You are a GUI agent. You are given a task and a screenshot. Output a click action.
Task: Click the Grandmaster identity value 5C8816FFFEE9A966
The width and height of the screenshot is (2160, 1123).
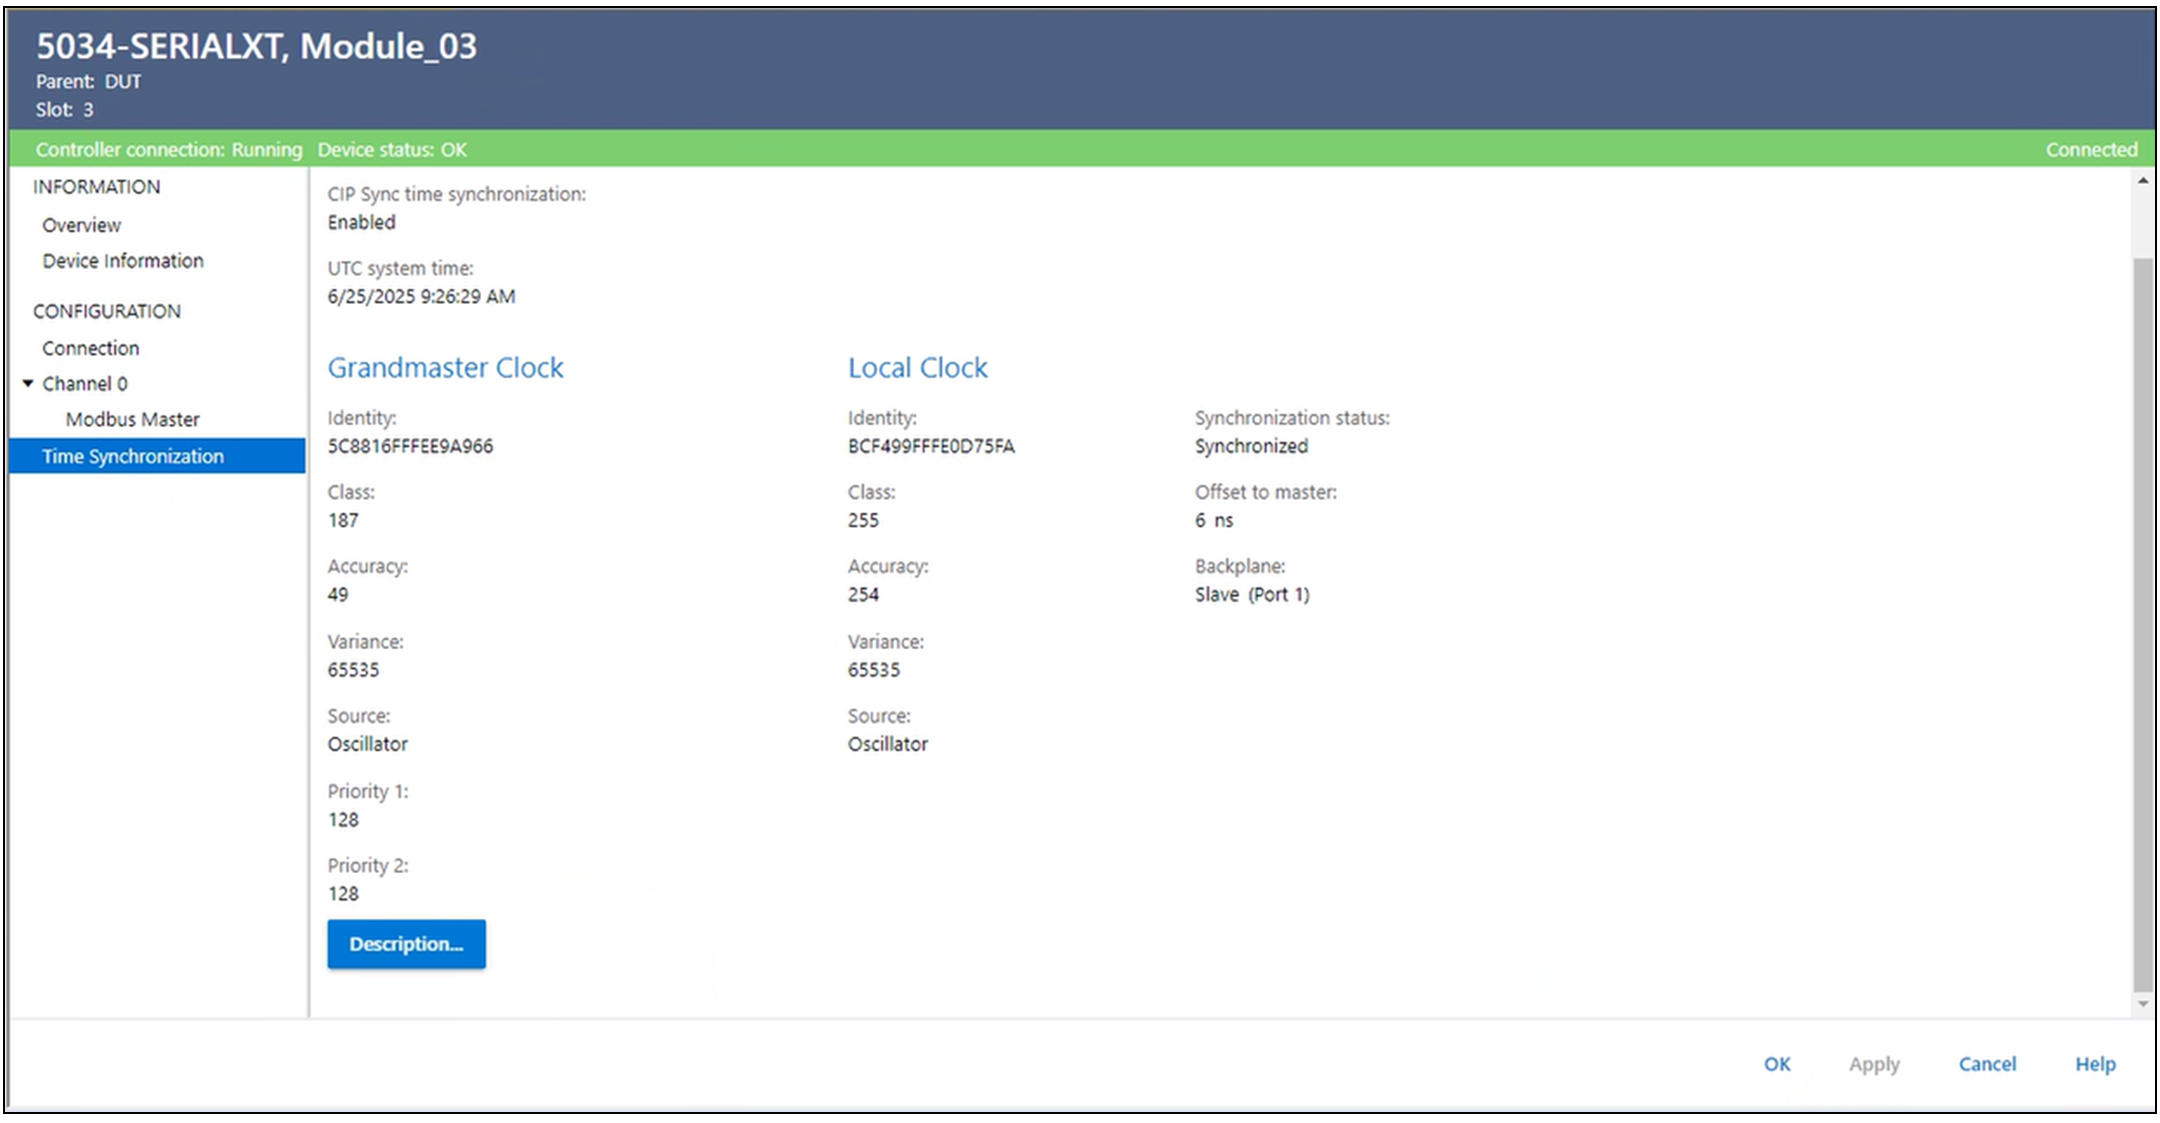[x=410, y=446]
